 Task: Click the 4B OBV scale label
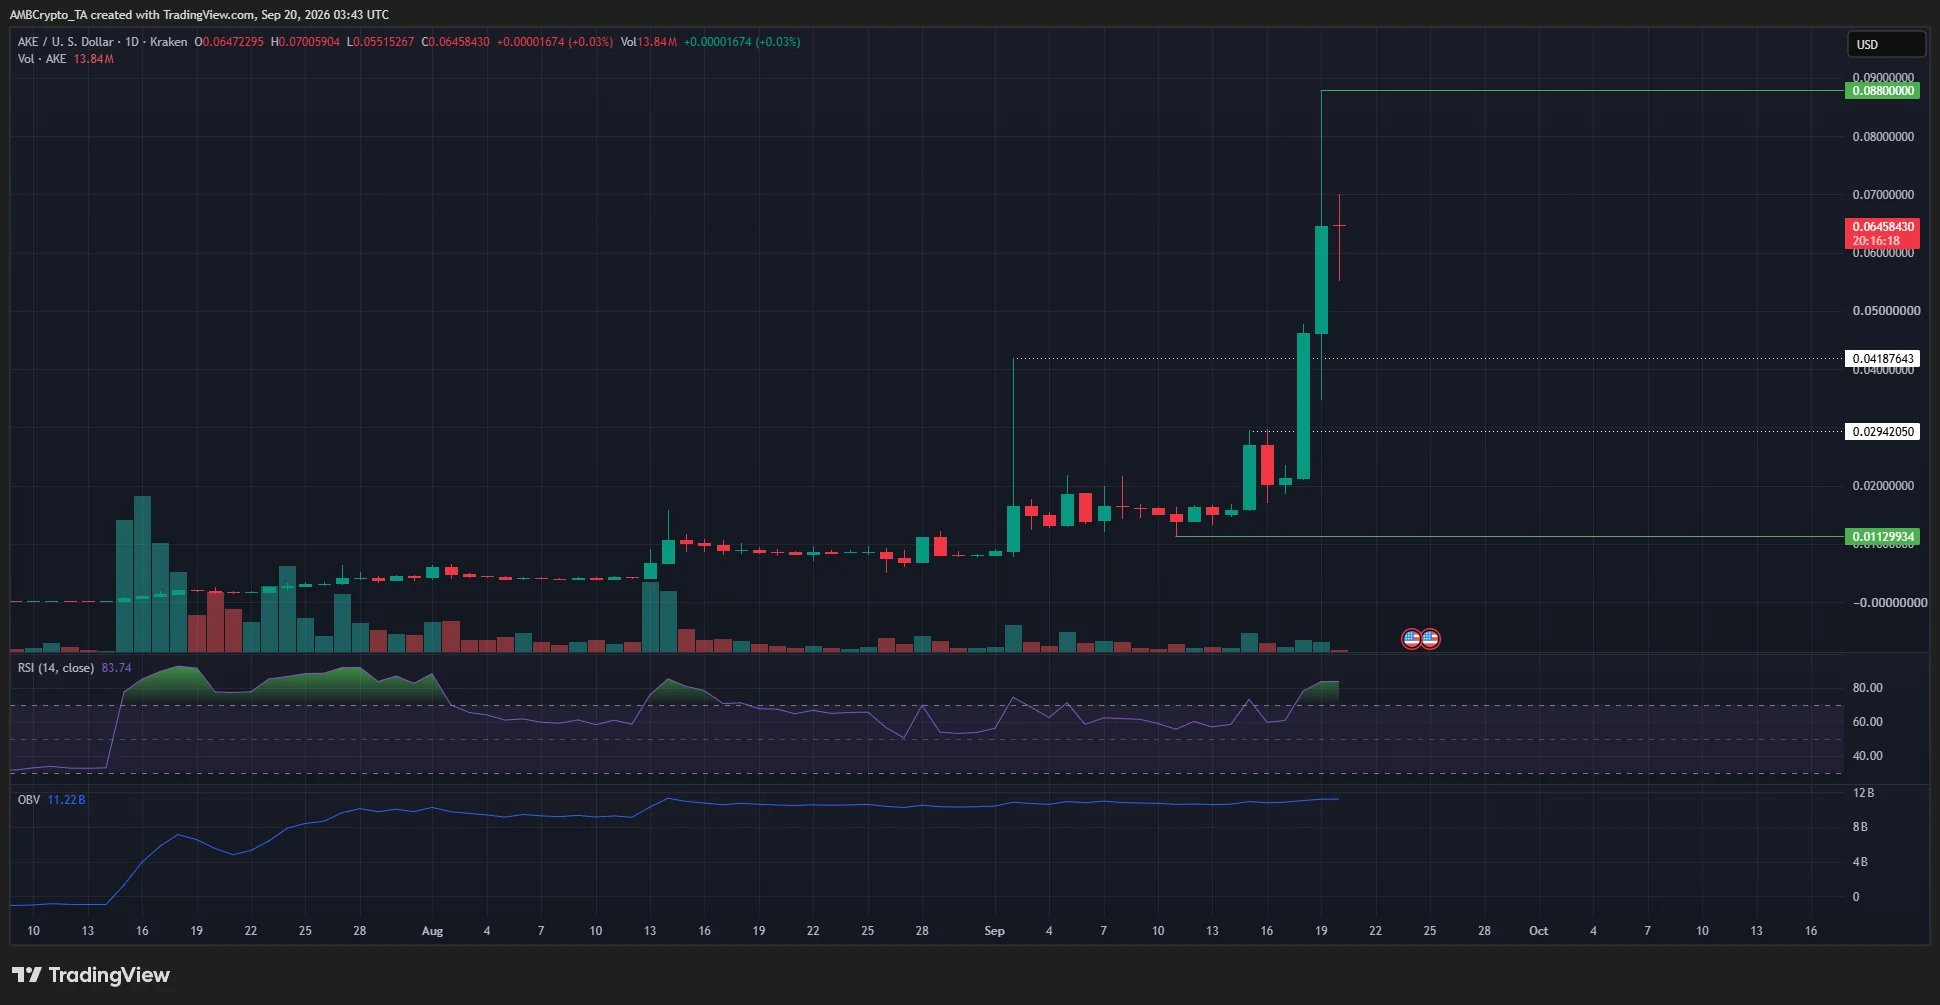pyautogui.click(x=1860, y=862)
